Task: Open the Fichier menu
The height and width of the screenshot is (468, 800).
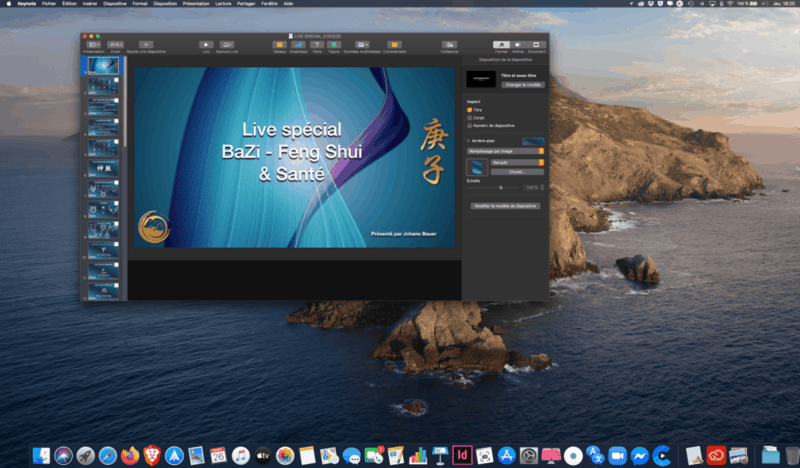Action: coord(49,4)
